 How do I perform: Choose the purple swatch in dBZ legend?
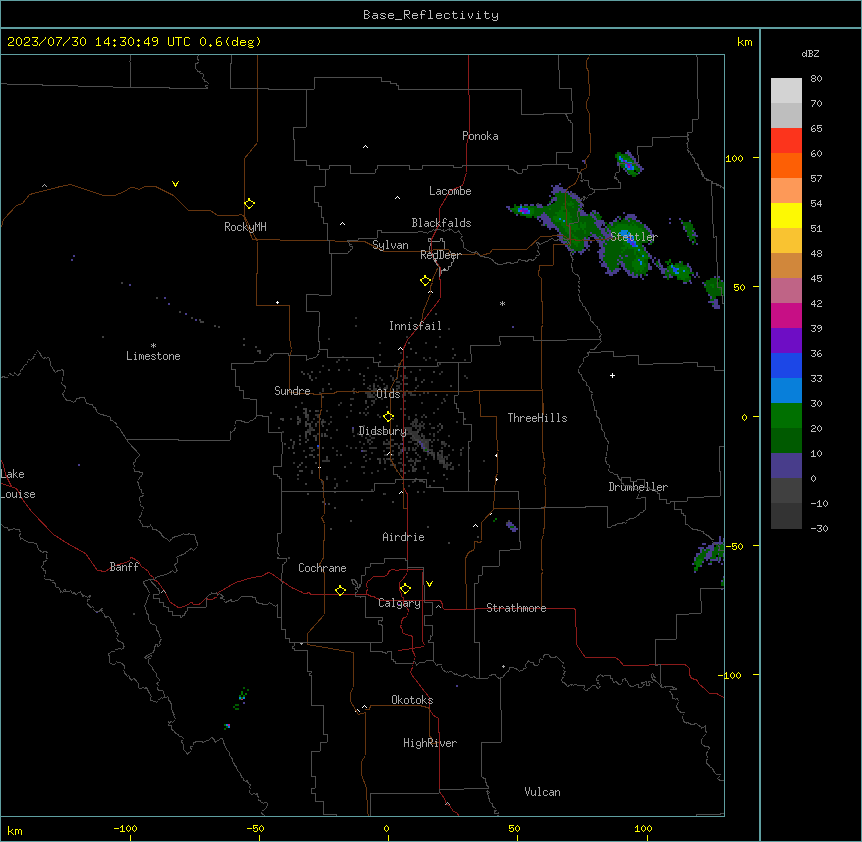[786, 341]
